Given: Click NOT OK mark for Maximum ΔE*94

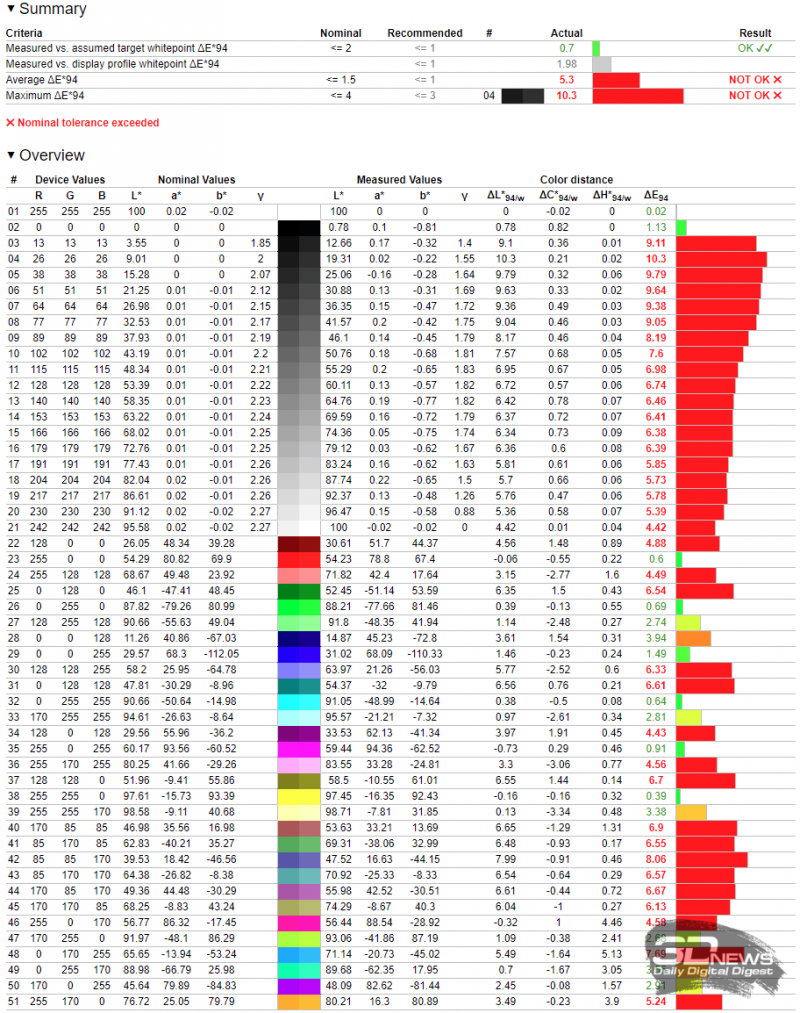Looking at the screenshot, I should [x=755, y=95].
